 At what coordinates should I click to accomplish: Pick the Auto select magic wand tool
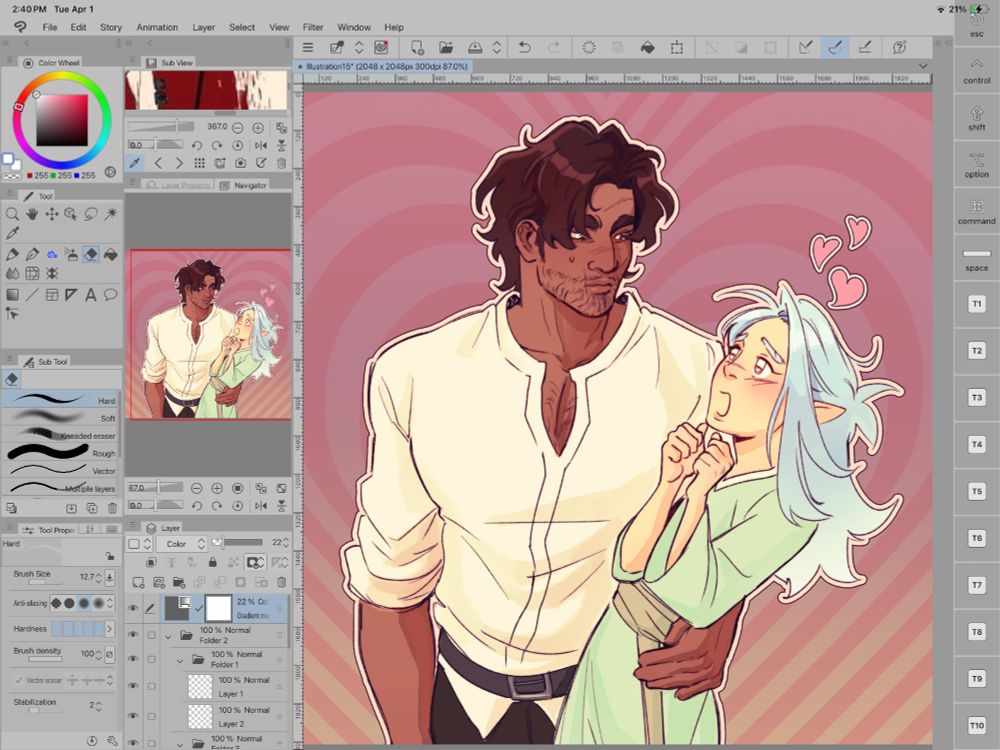(111, 214)
